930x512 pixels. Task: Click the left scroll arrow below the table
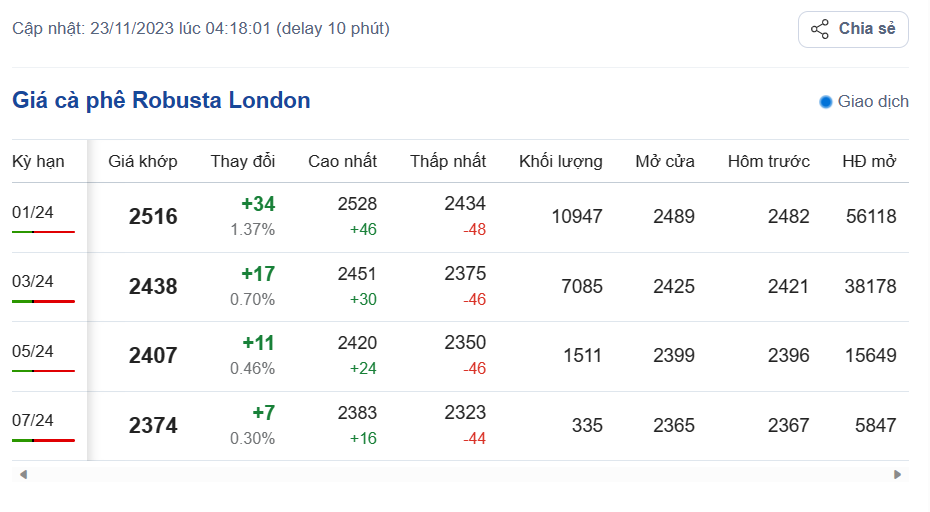(23, 474)
